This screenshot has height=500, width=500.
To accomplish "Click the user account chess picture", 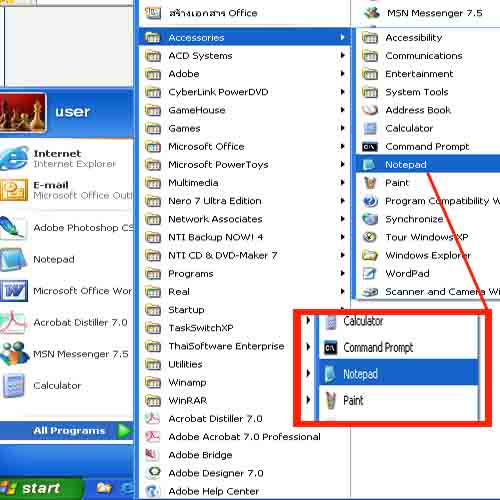I will (x=23, y=112).
